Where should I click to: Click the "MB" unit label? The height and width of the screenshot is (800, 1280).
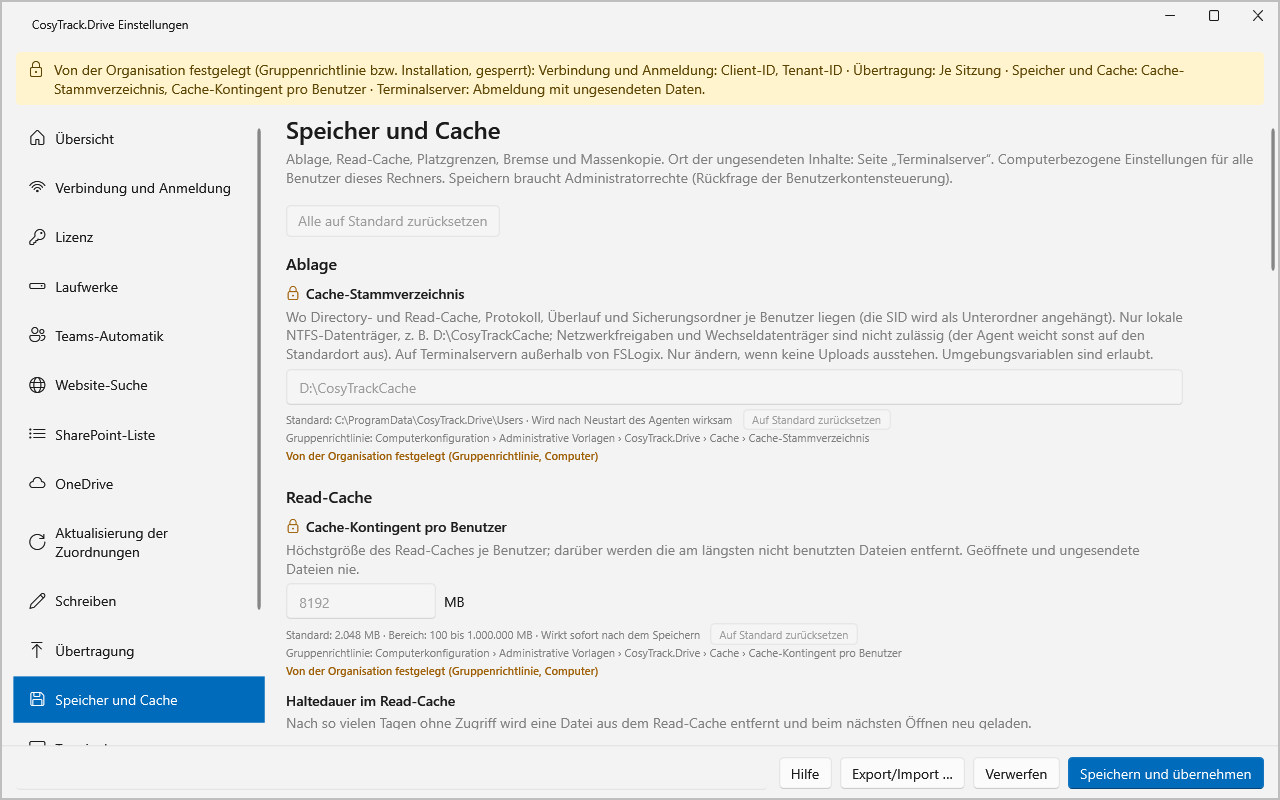[454, 602]
